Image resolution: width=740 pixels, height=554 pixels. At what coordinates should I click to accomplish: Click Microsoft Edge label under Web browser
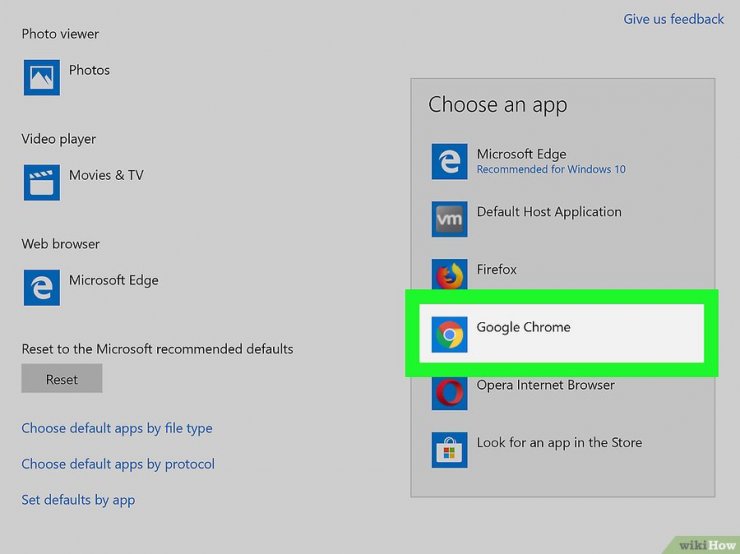pyautogui.click(x=114, y=280)
